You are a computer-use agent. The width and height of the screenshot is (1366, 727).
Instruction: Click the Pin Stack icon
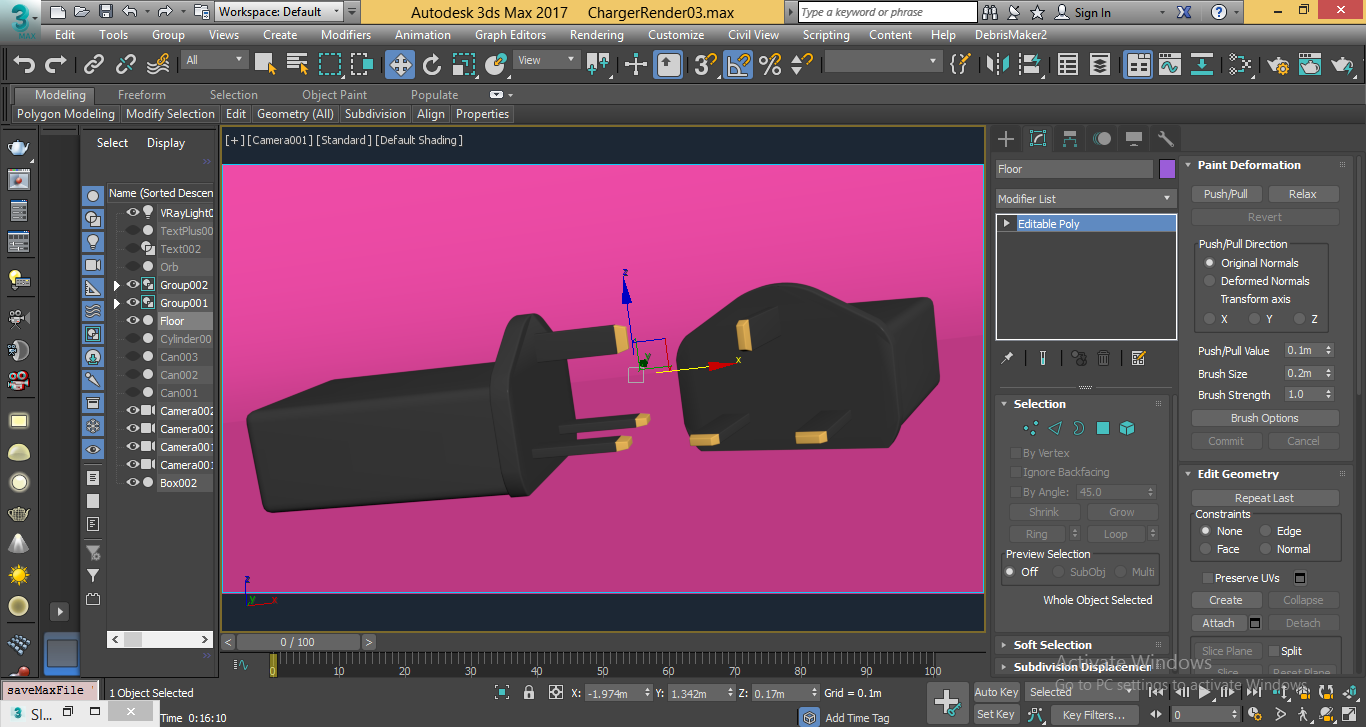click(1008, 358)
